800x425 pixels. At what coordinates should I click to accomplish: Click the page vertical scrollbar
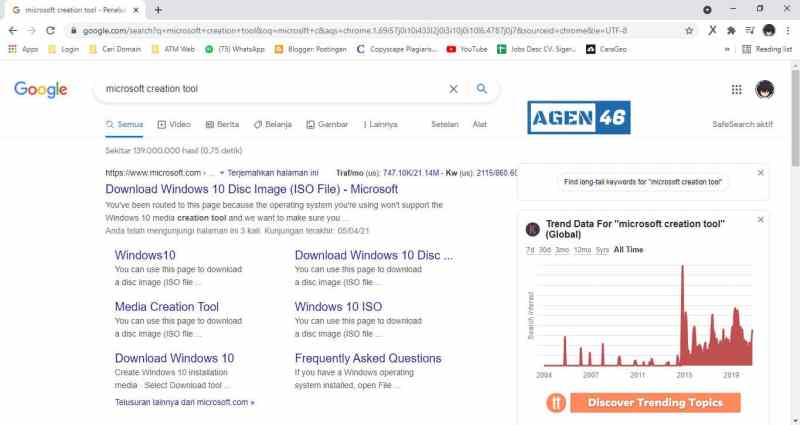795,119
